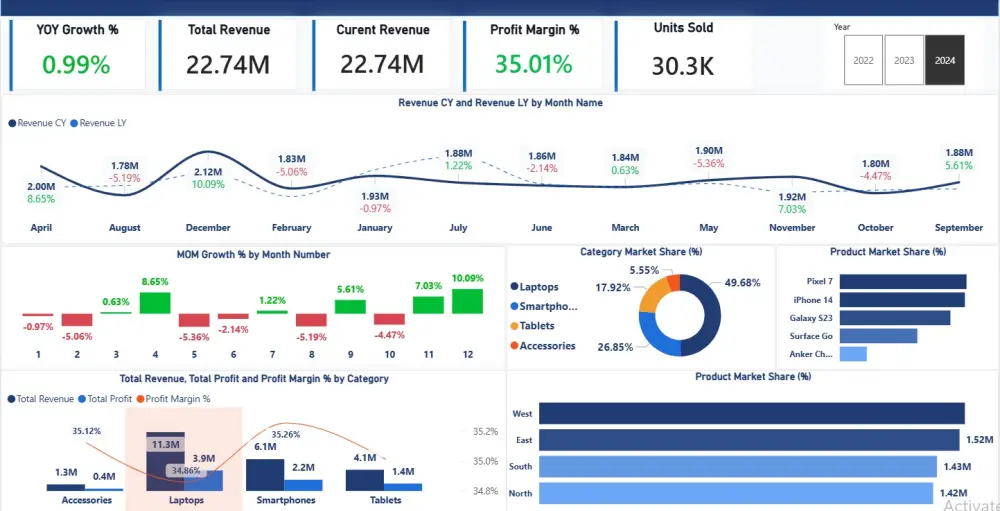
Task: Select the West region bar
Action: 752,413
